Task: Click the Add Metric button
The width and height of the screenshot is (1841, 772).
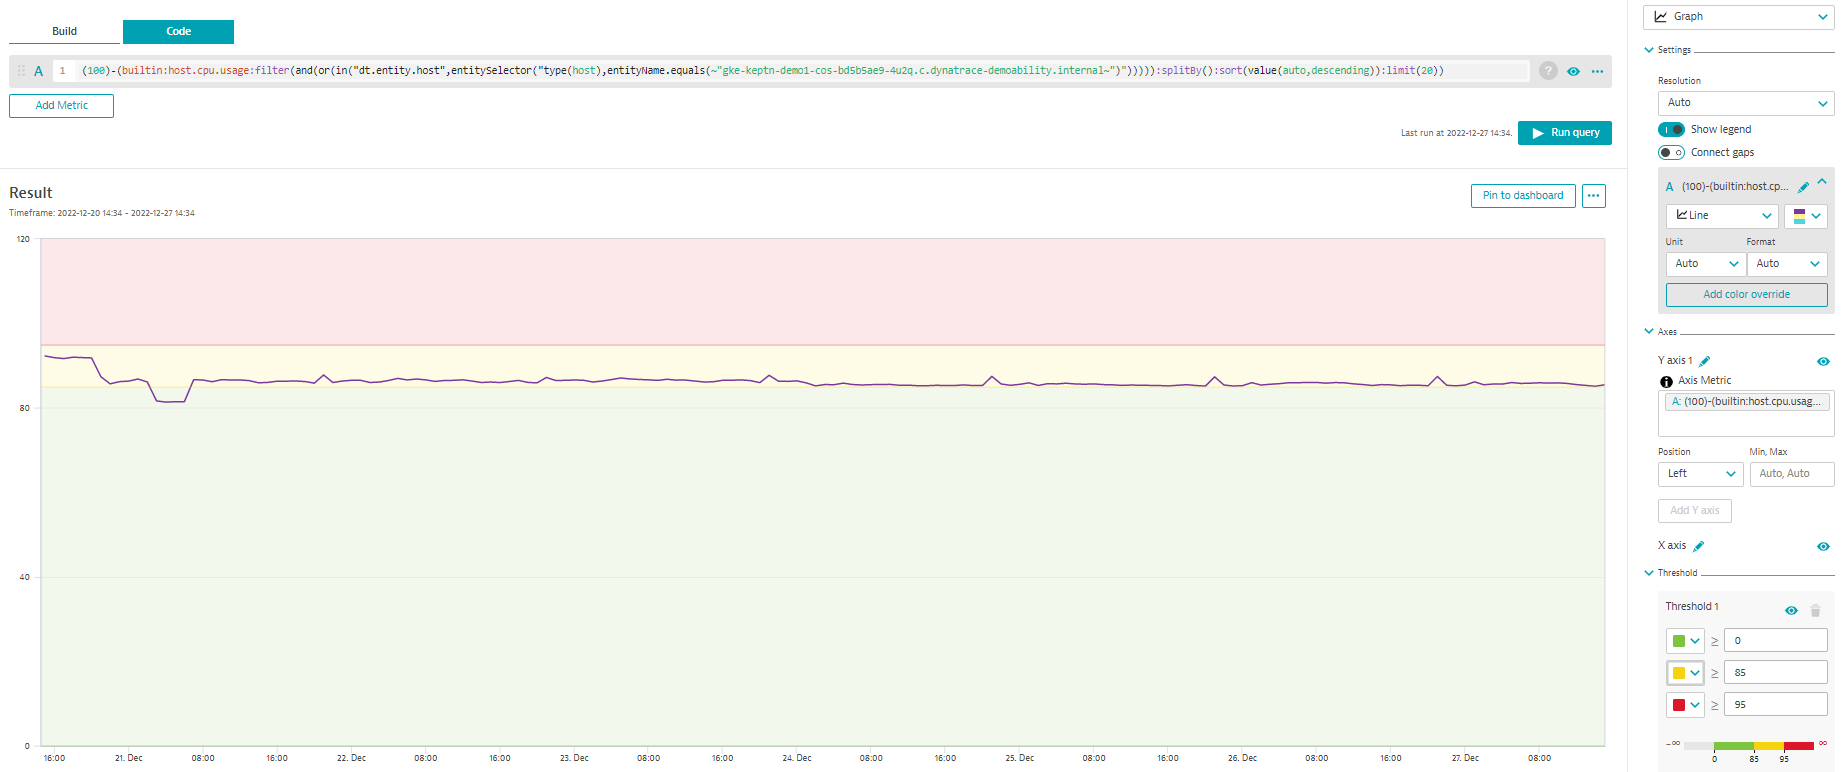Action: tap(61, 105)
